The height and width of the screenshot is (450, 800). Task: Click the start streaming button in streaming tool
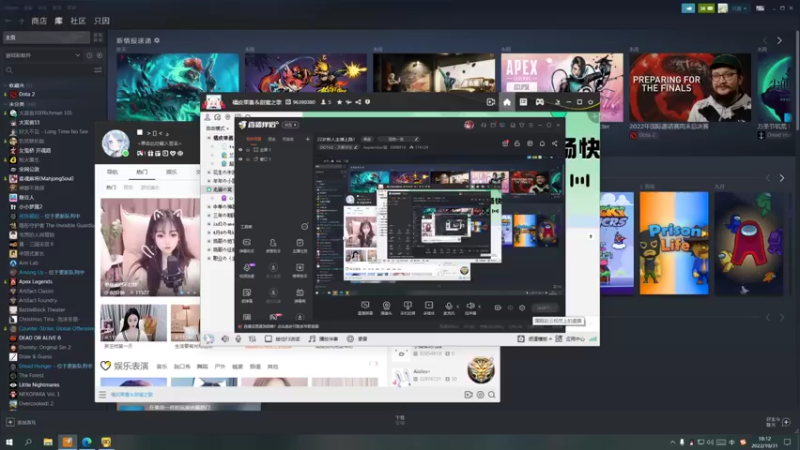click(544, 308)
